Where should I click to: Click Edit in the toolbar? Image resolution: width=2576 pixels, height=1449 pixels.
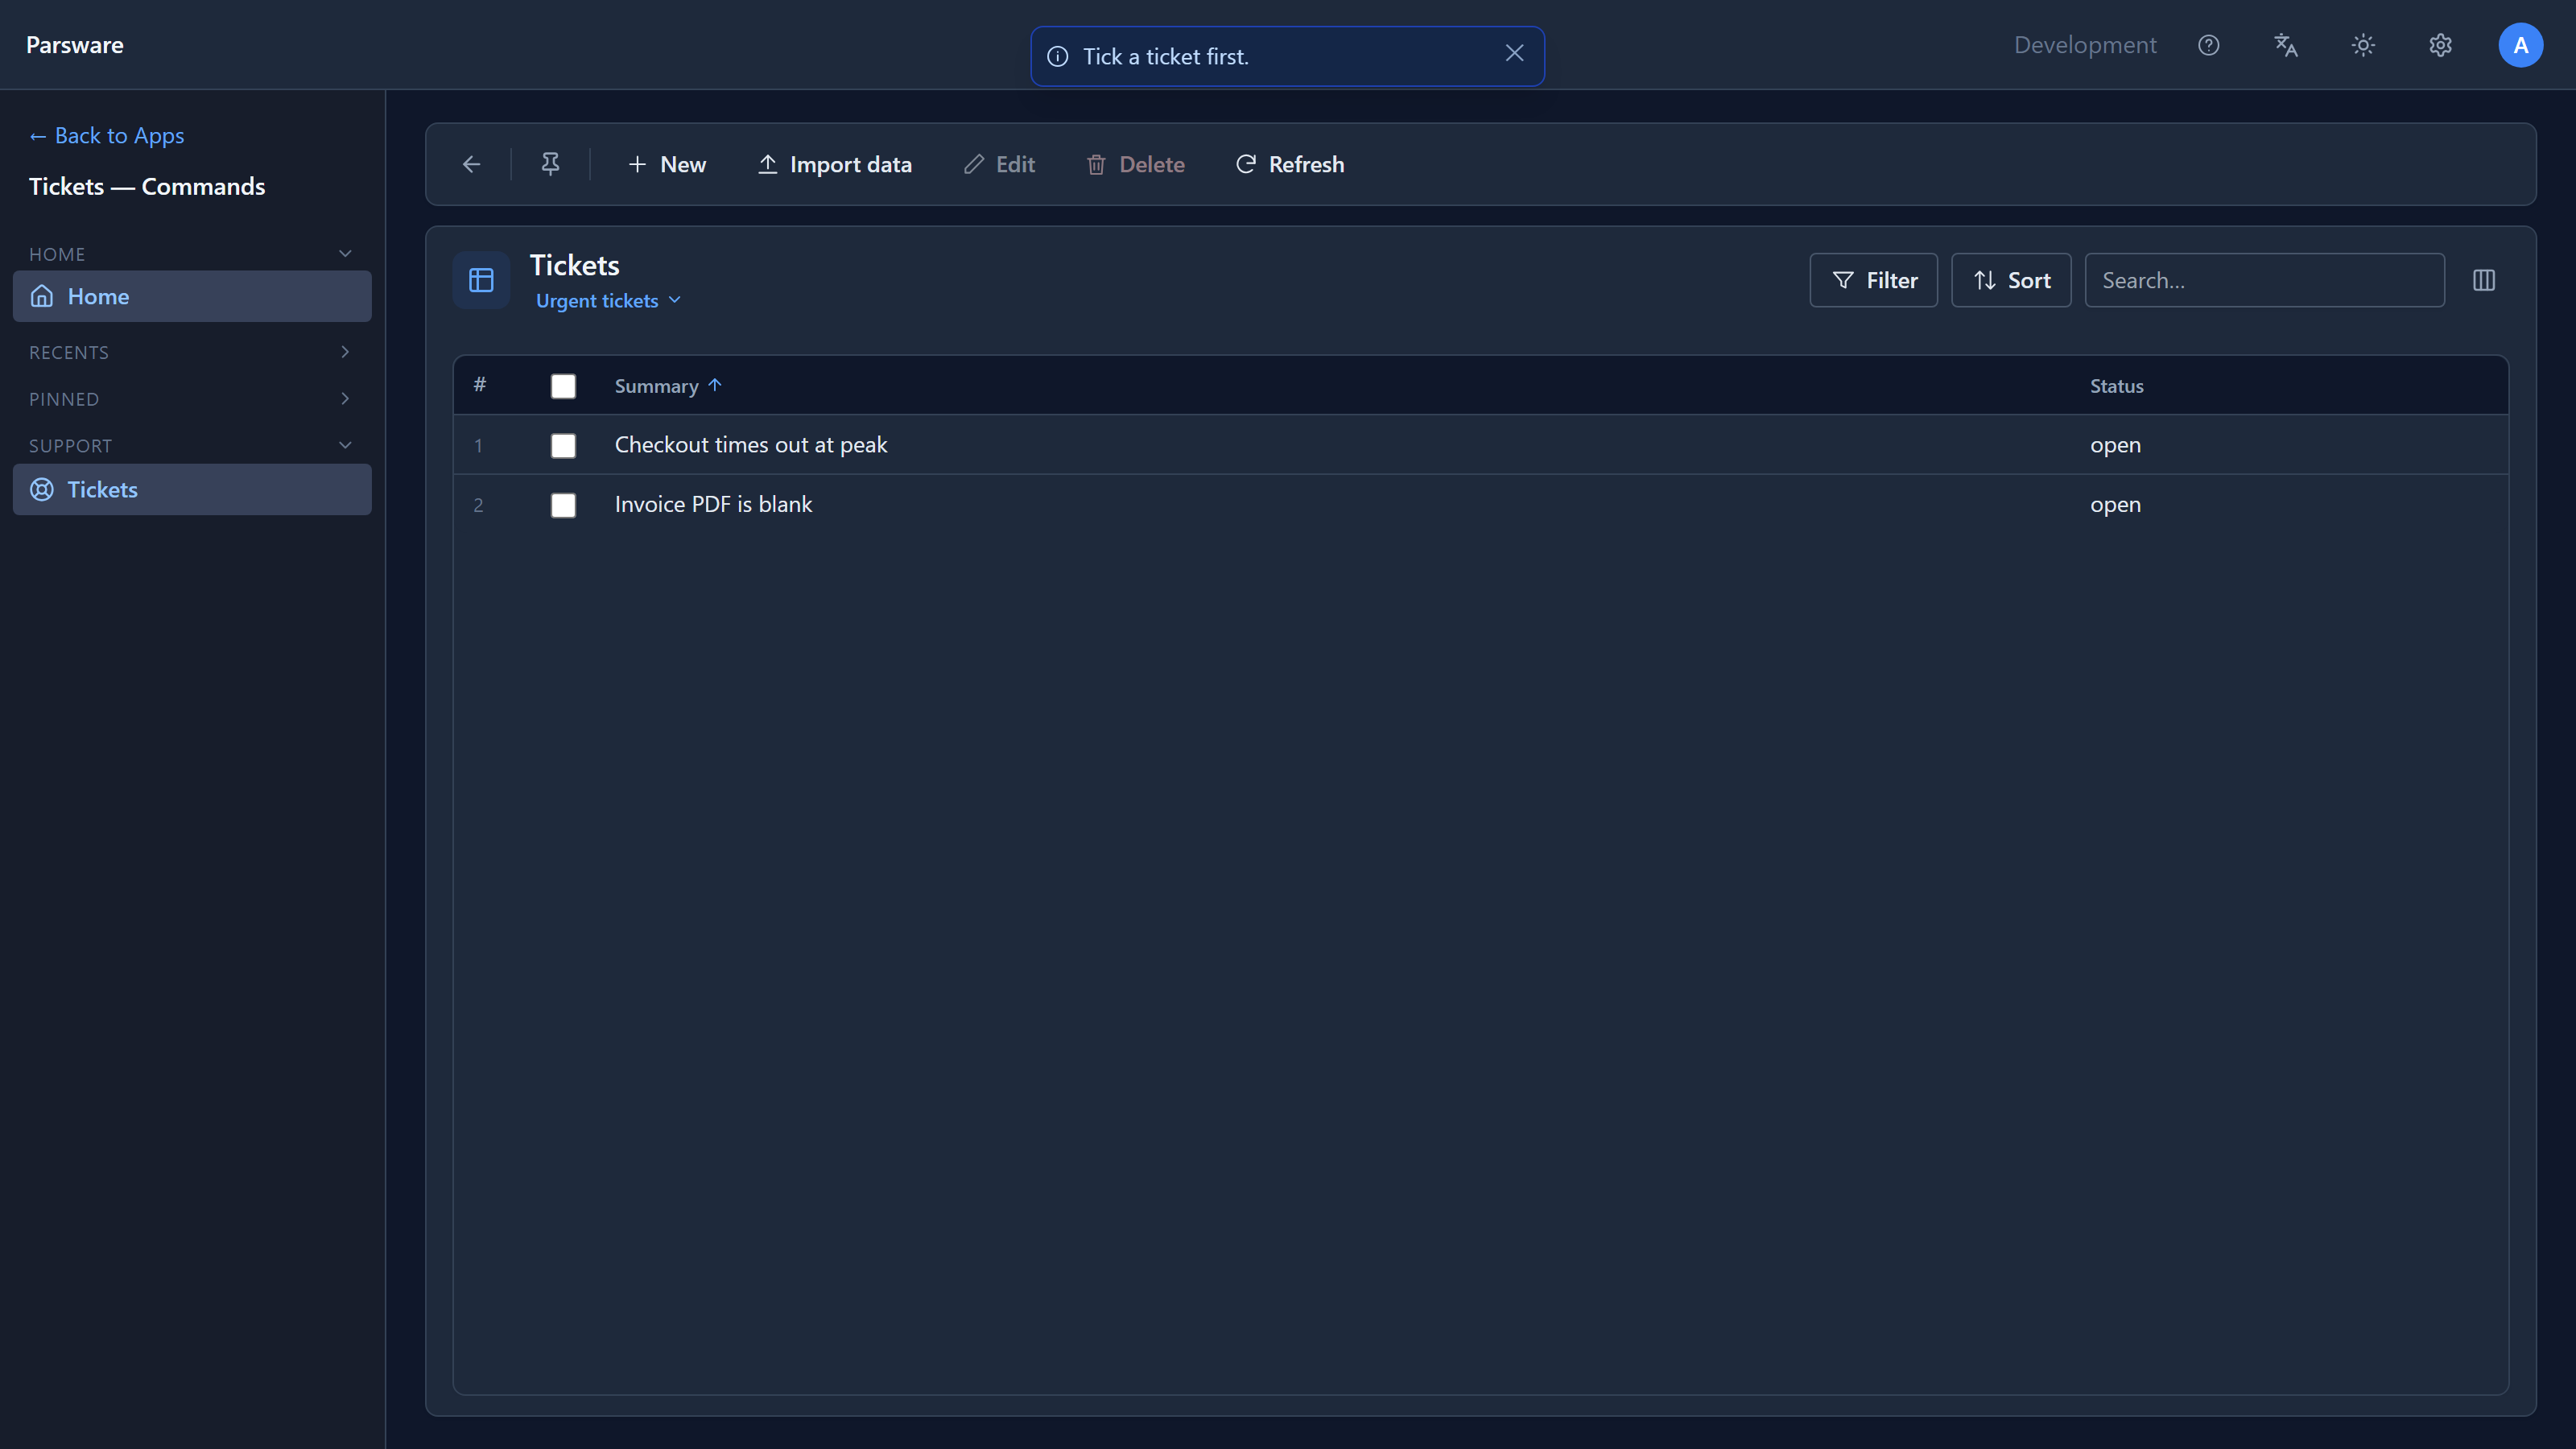point(999,164)
